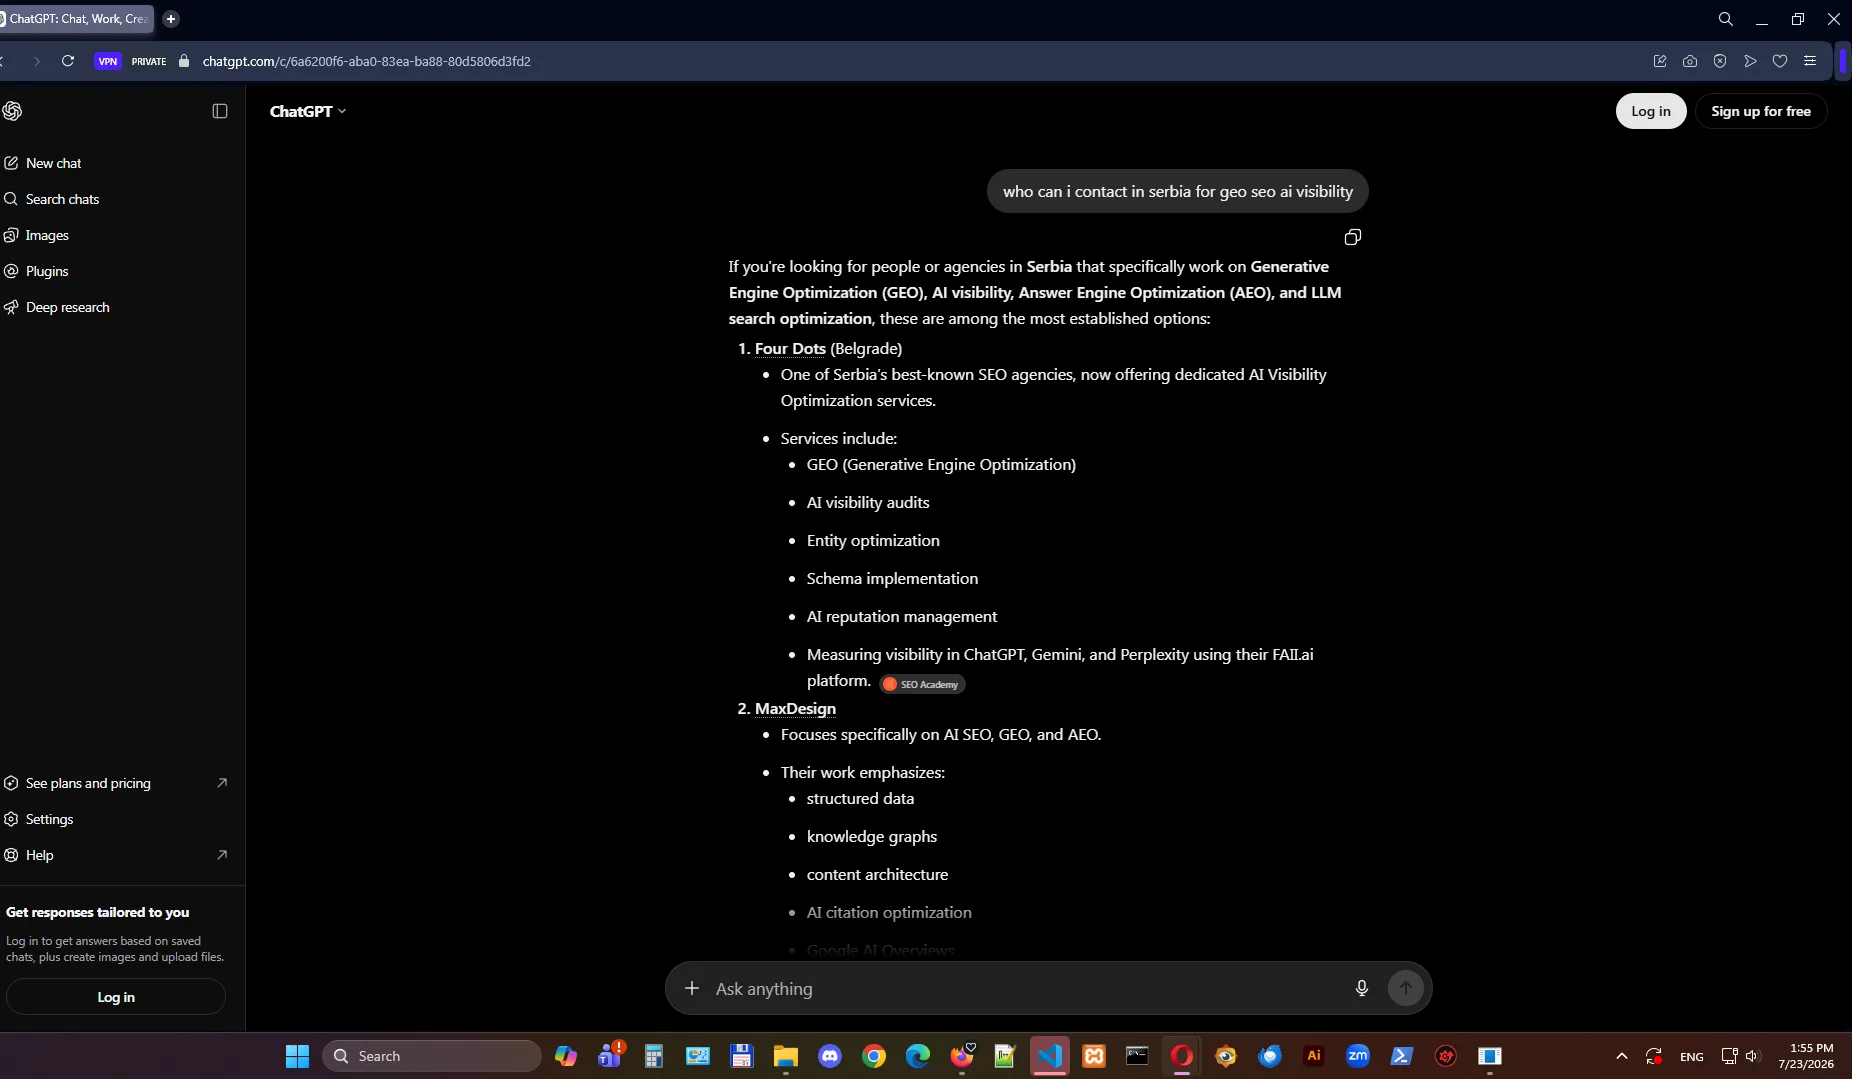Open the Four Dots link
The image size is (1852, 1079).
tap(790, 348)
